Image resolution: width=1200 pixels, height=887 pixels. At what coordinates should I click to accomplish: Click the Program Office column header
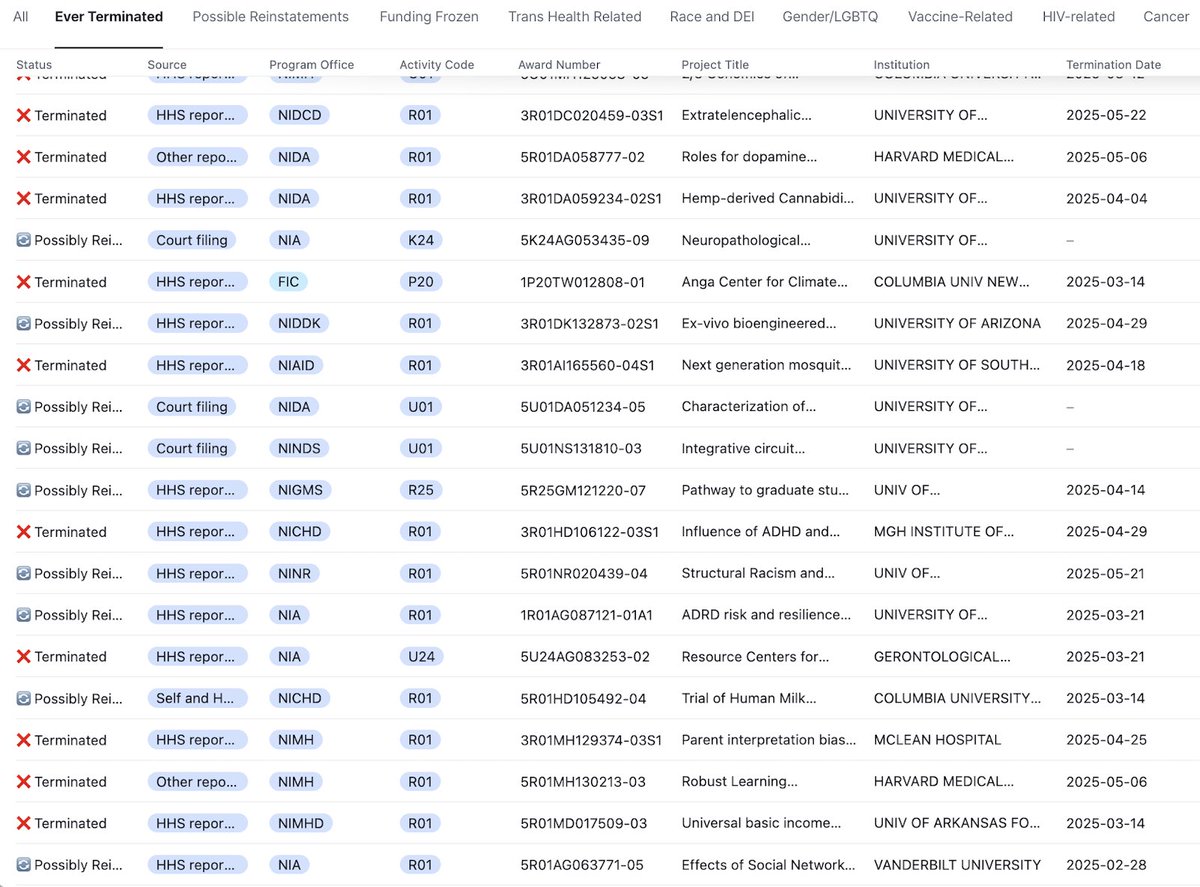pos(311,65)
